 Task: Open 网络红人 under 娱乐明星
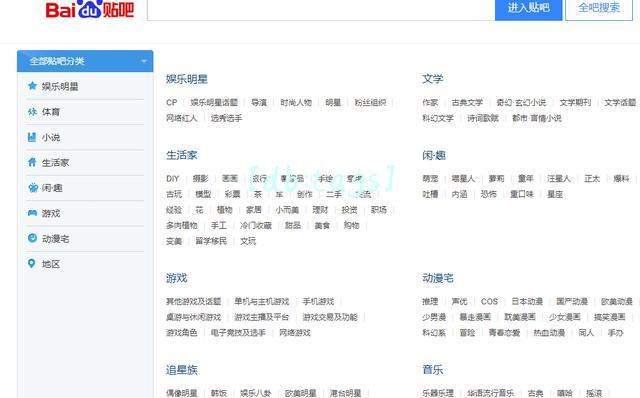tap(182, 118)
